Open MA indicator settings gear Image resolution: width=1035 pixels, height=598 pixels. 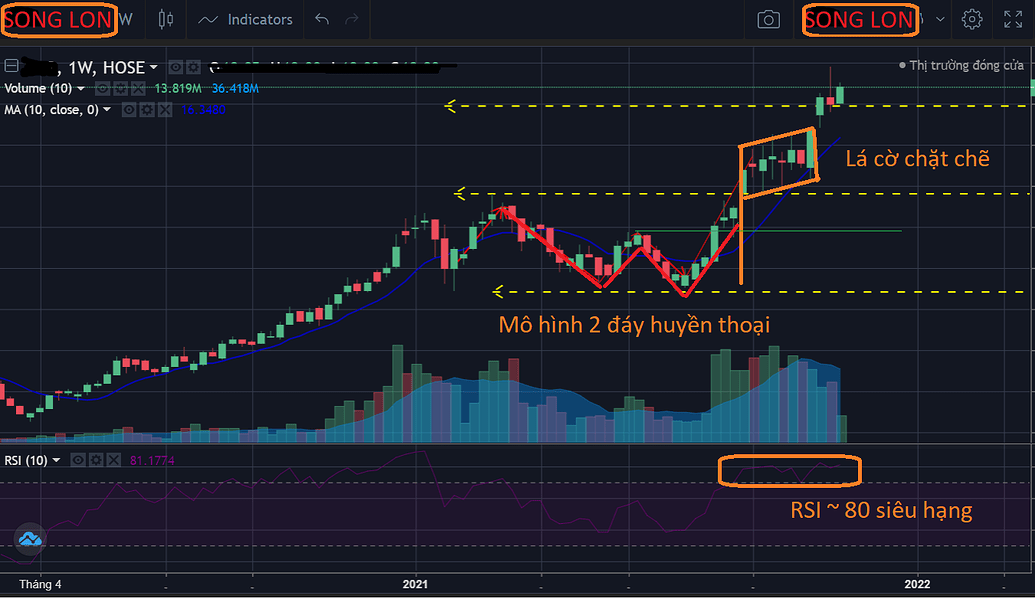pyautogui.click(x=147, y=110)
